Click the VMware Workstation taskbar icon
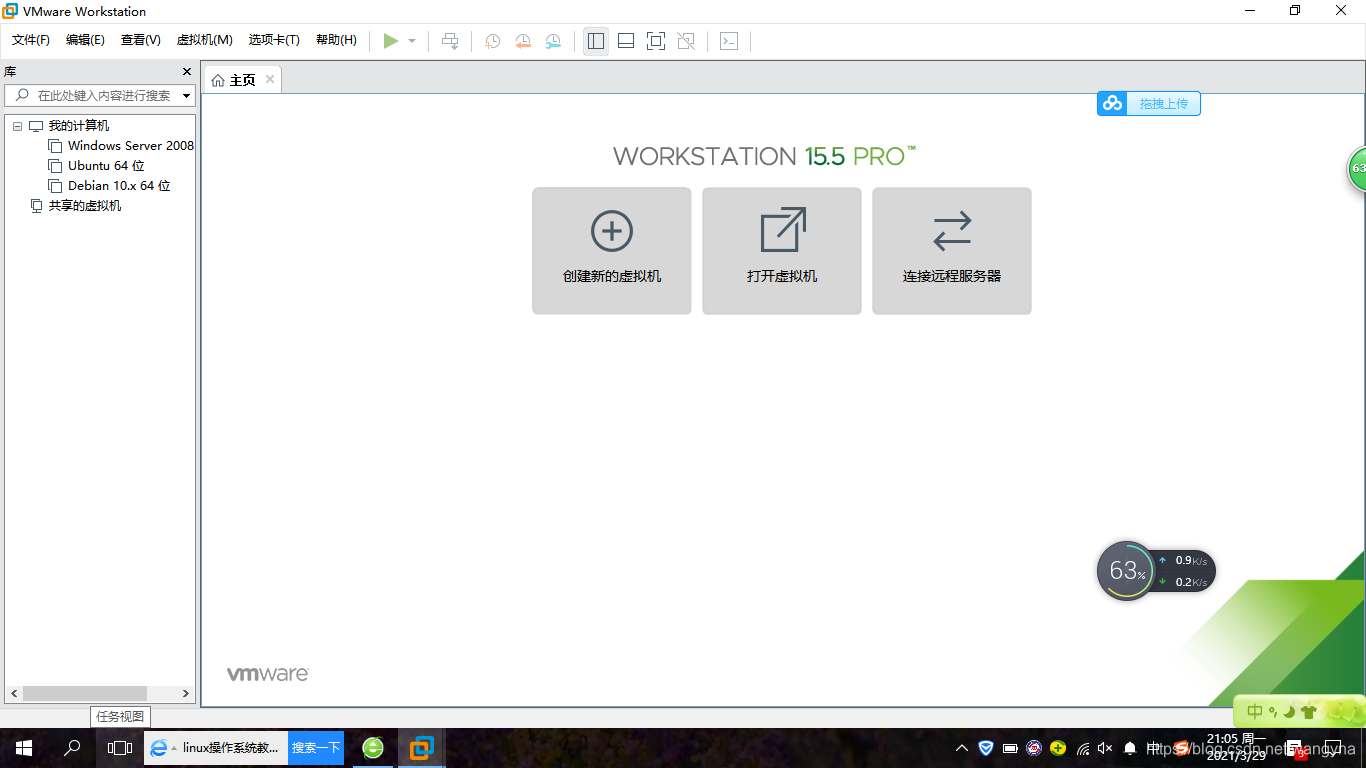 (422, 748)
